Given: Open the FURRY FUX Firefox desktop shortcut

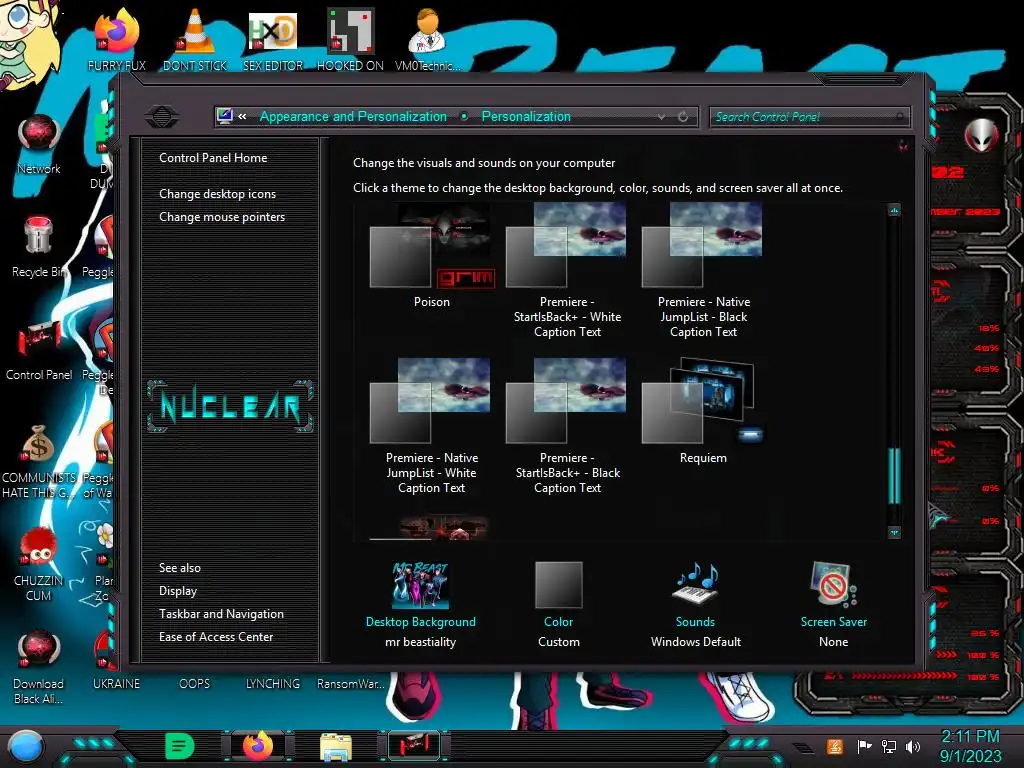Looking at the screenshot, I should (x=116, y=40).
